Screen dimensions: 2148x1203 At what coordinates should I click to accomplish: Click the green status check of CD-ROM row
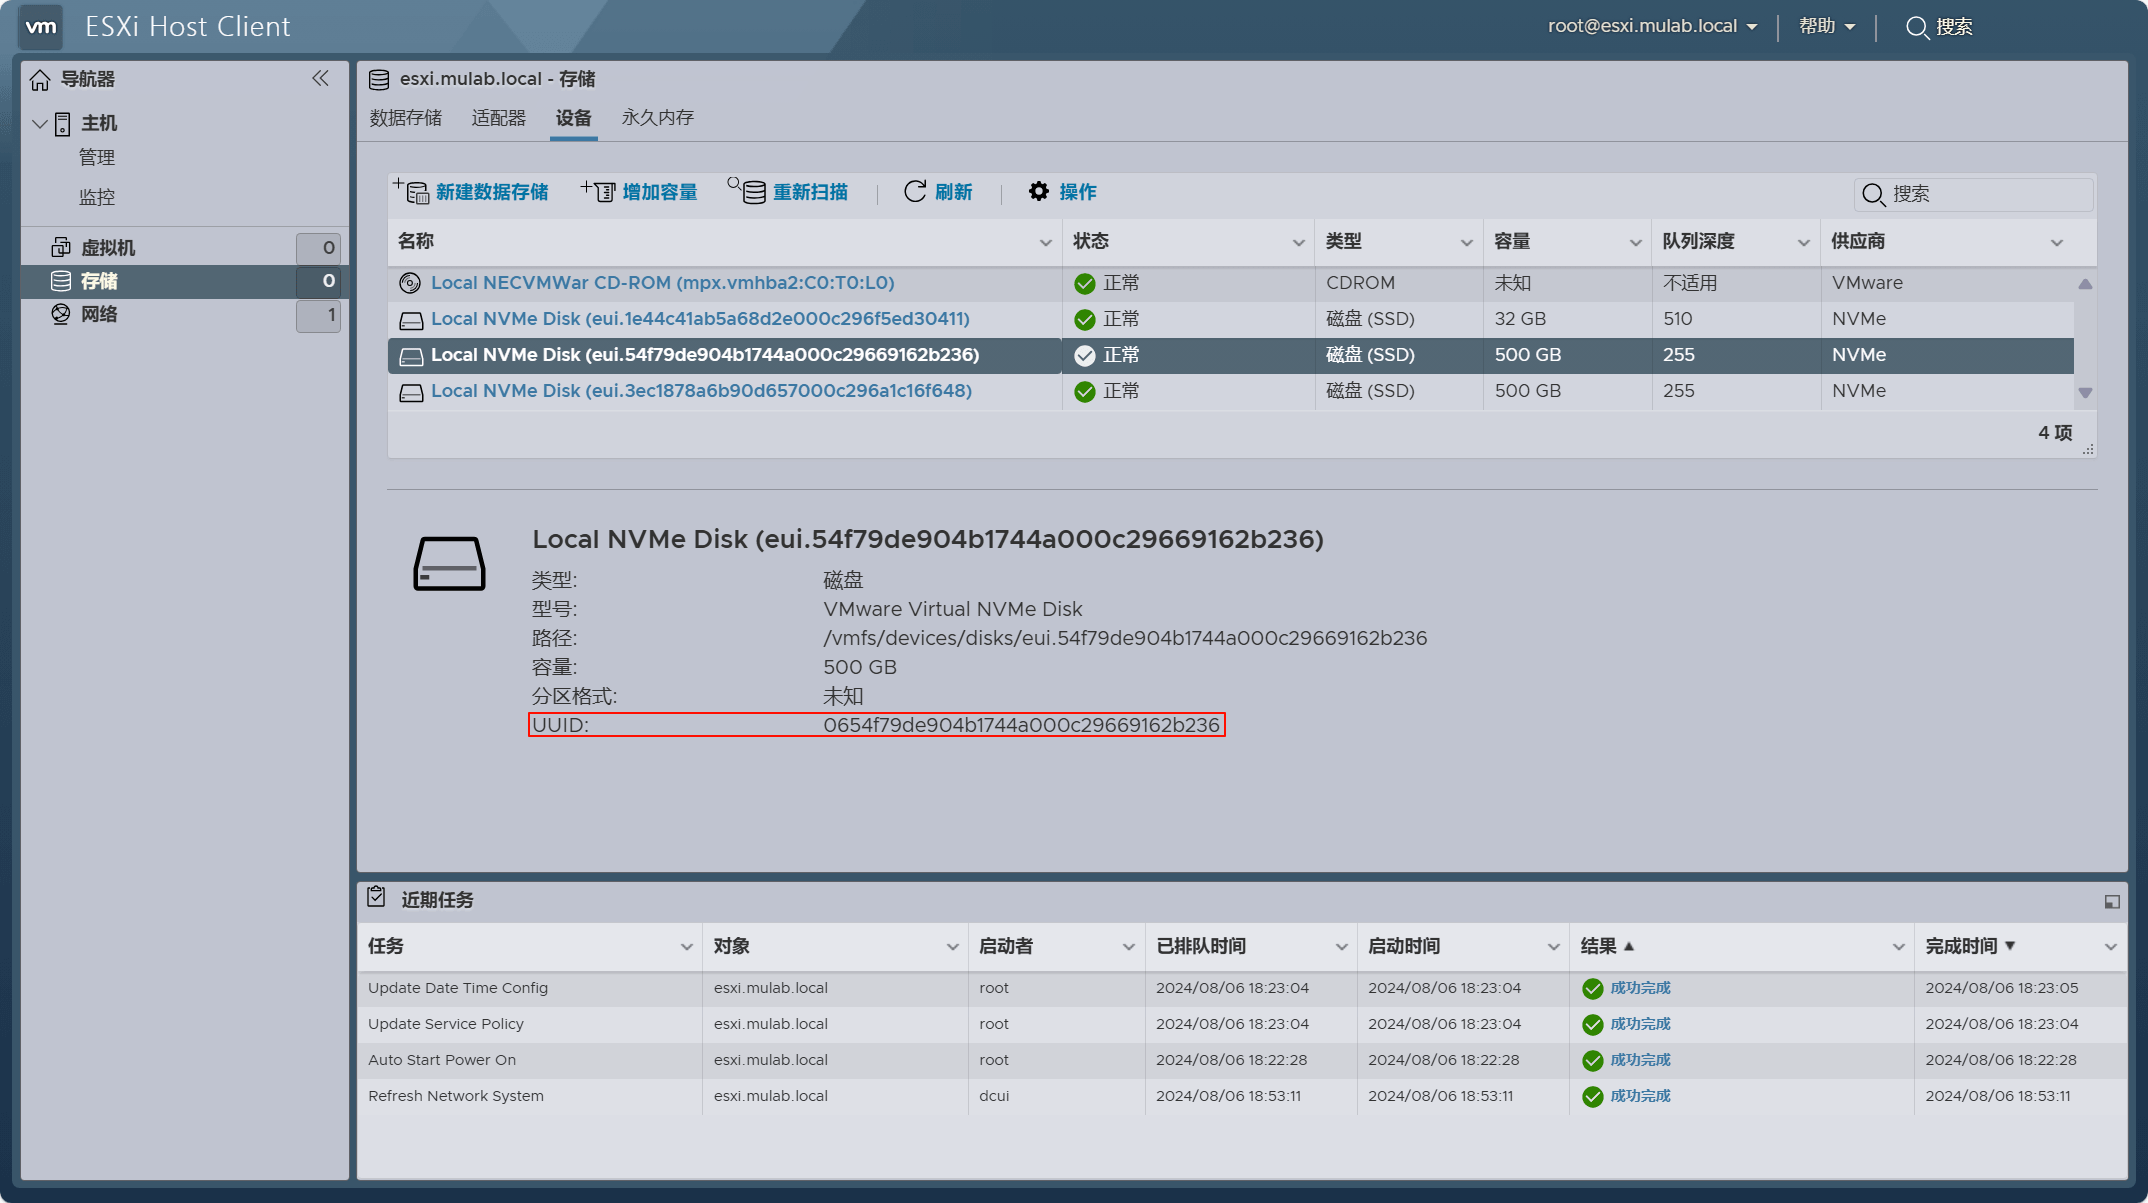tap(1085, 284)
